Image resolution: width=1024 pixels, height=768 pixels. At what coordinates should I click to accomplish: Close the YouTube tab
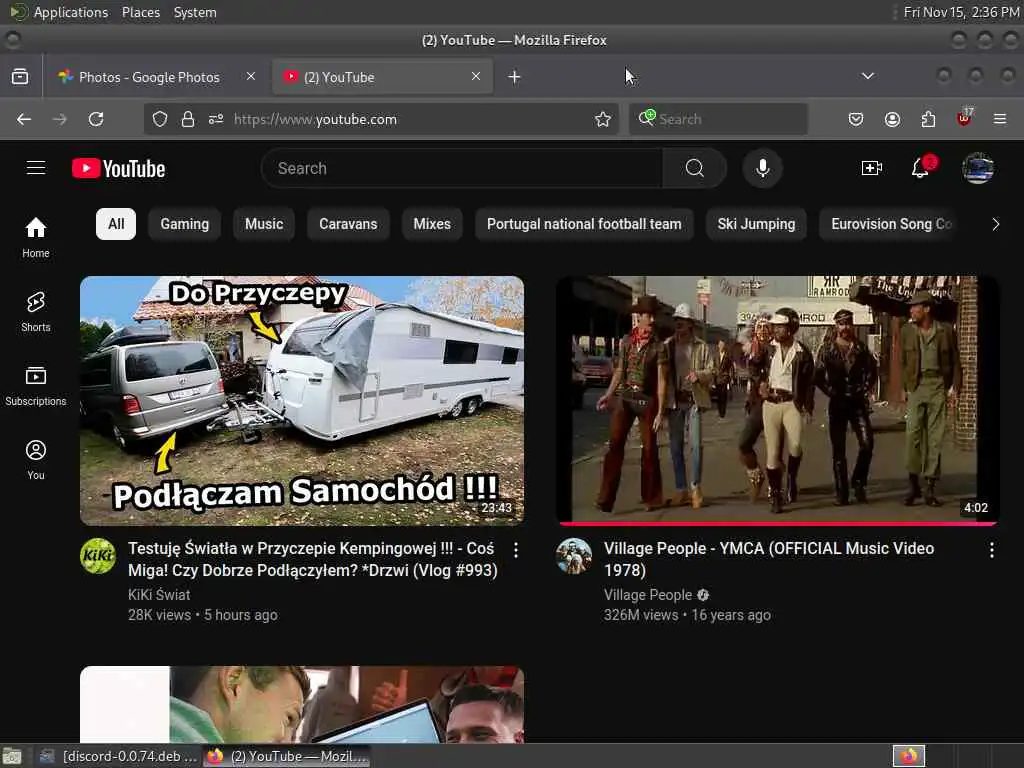(476, 76)
